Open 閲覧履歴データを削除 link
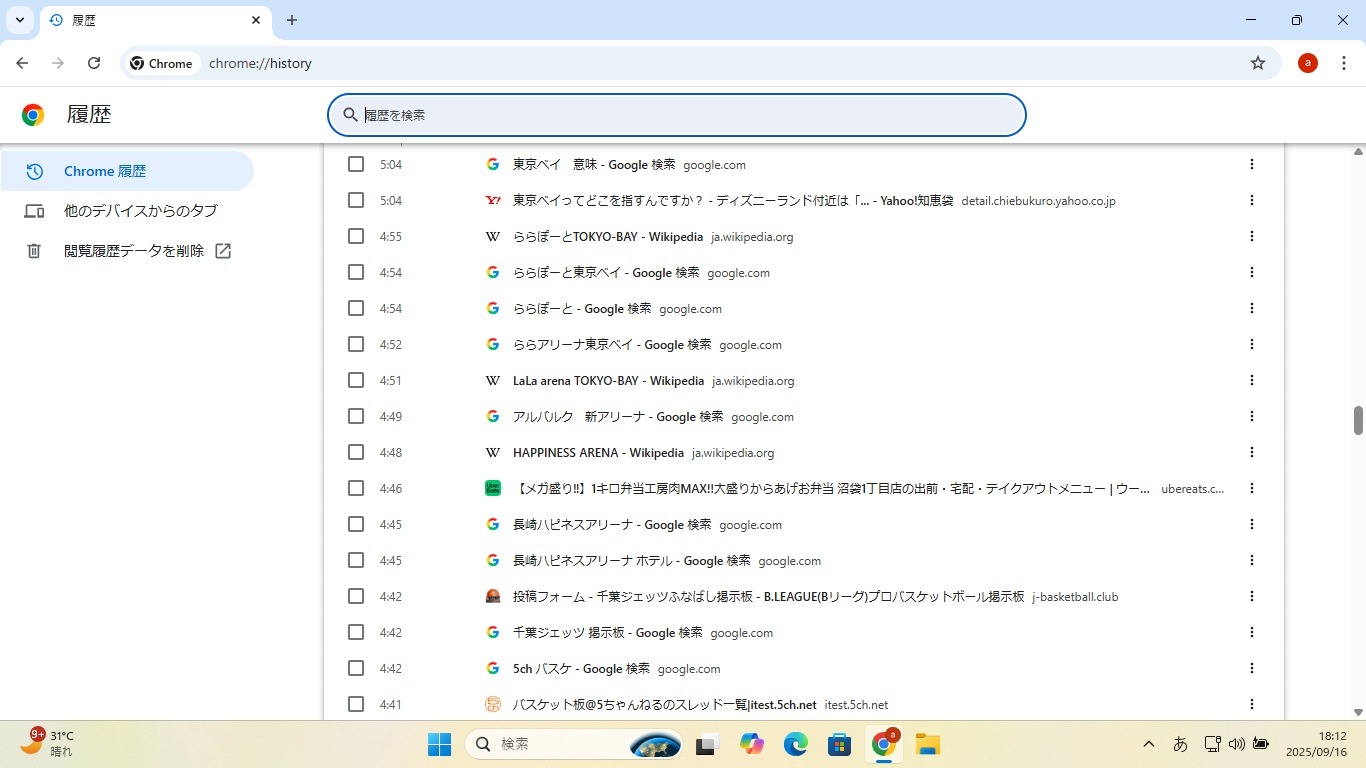 coord(134,251)
